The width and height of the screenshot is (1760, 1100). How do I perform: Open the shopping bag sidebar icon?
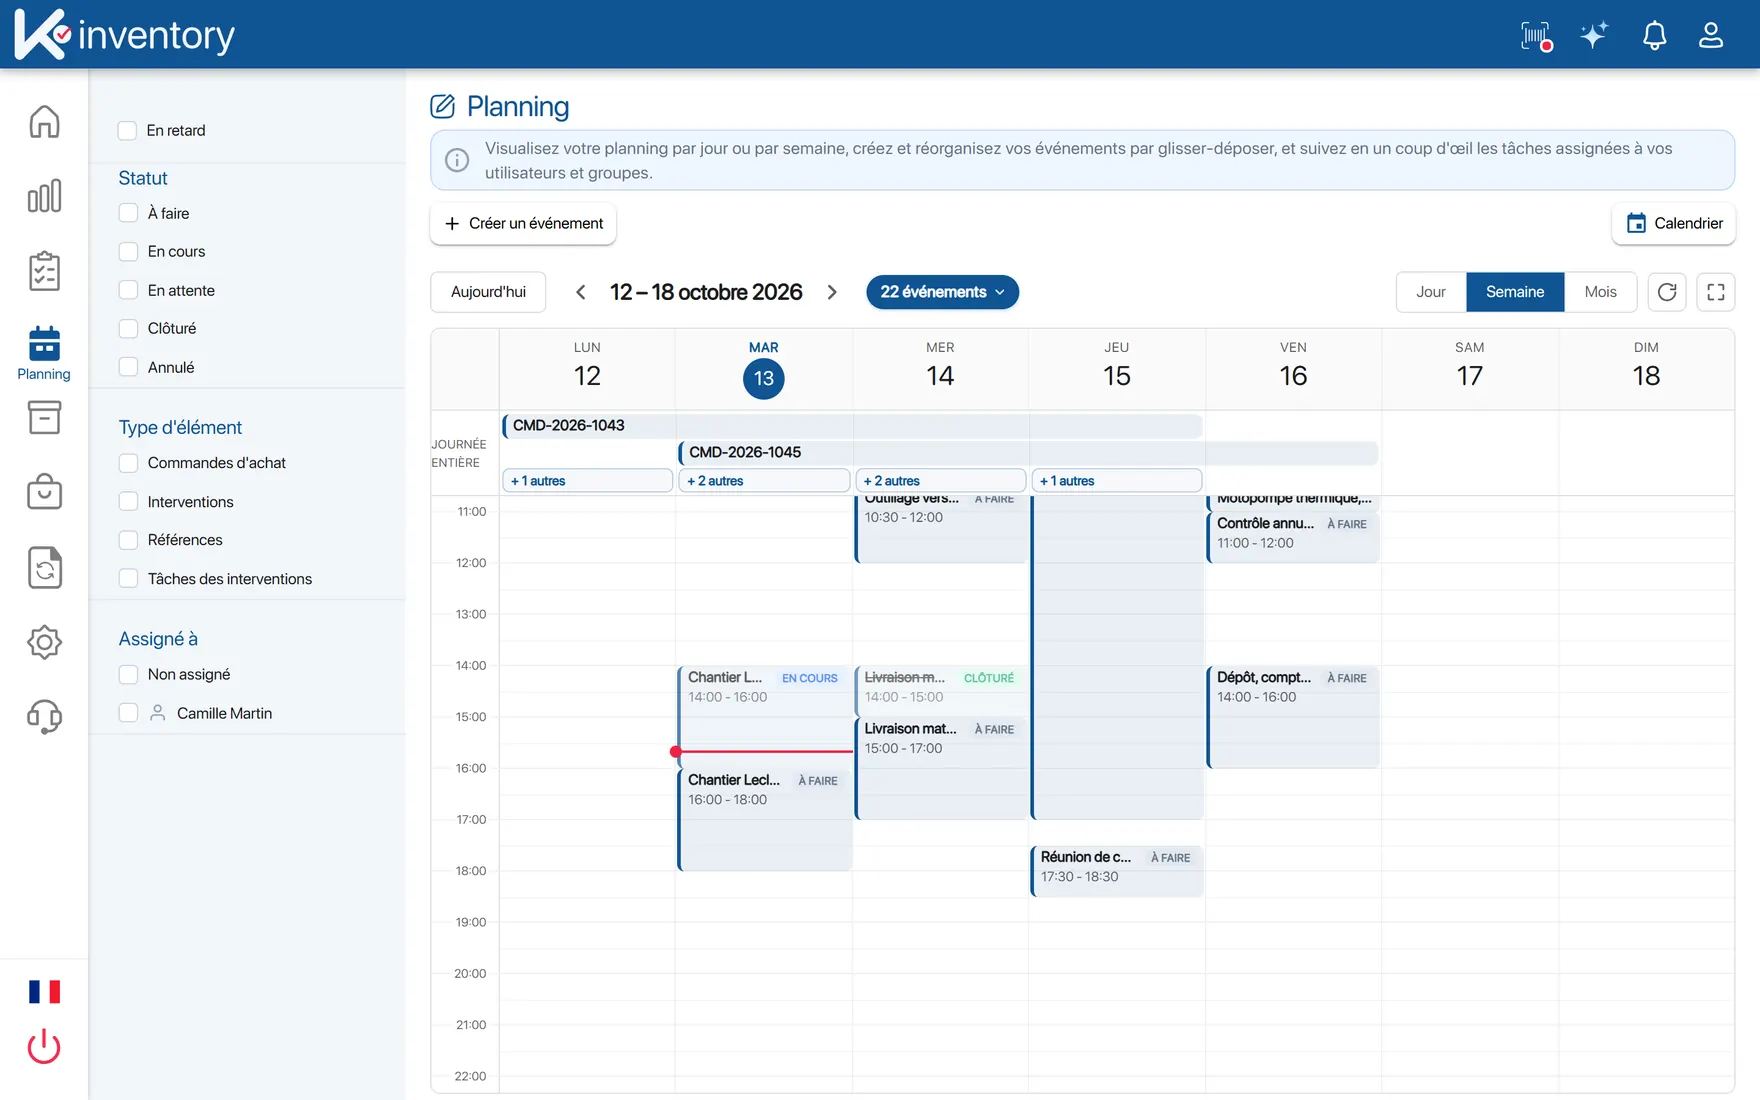point(44,492)
